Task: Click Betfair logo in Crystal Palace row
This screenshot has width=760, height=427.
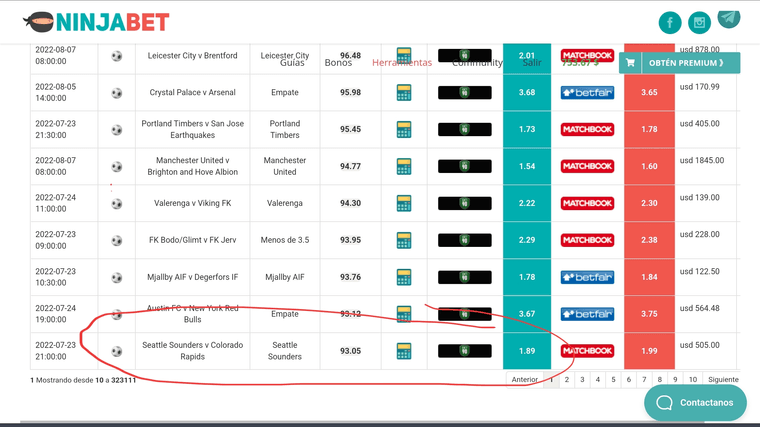Action: coord(587,93)
